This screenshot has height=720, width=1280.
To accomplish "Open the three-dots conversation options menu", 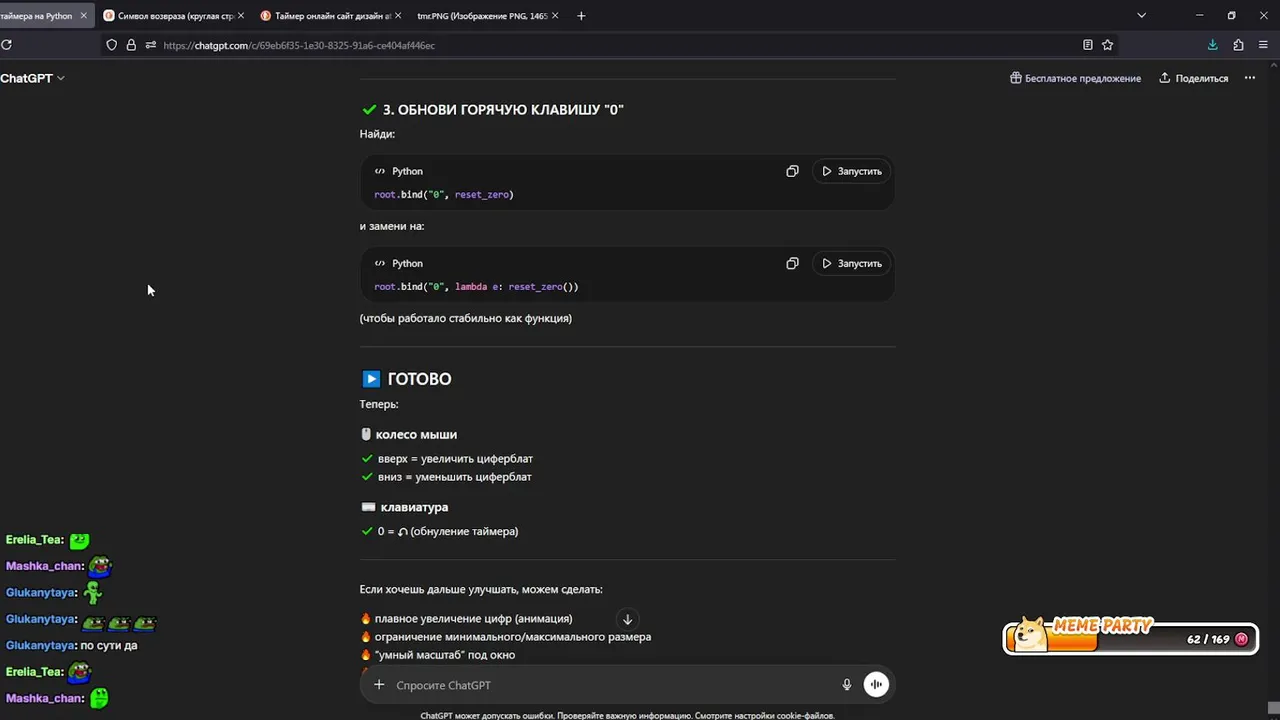I will coord(1249,78).
